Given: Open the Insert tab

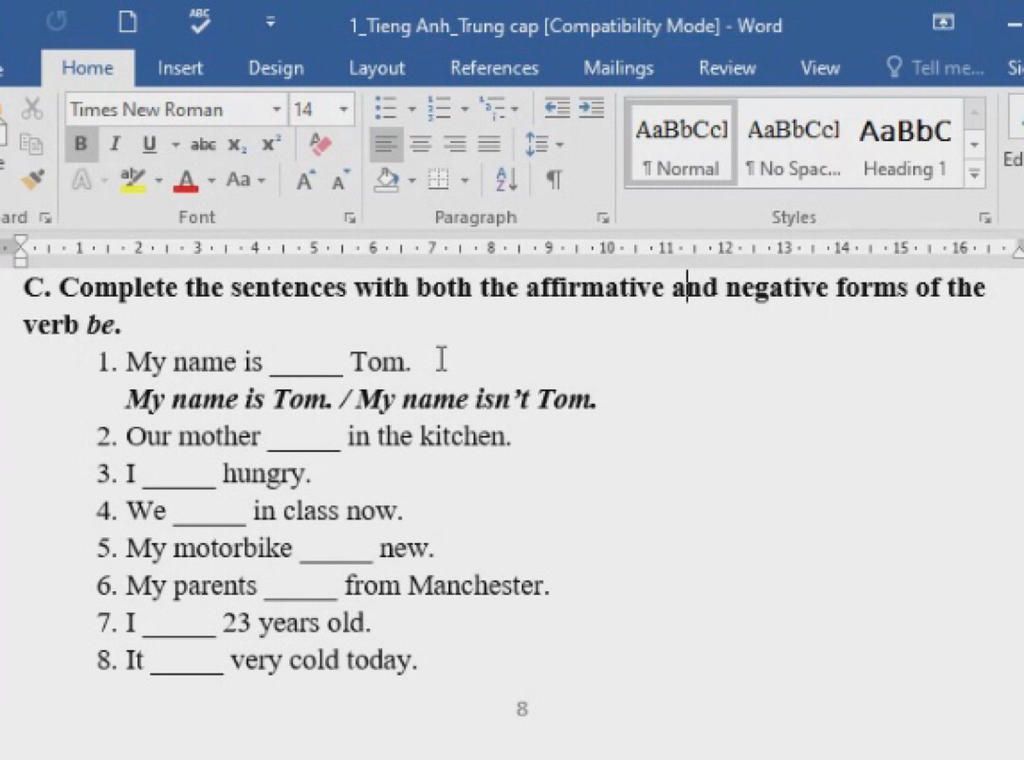Looking at the screenshot, I should click(180, 68).
